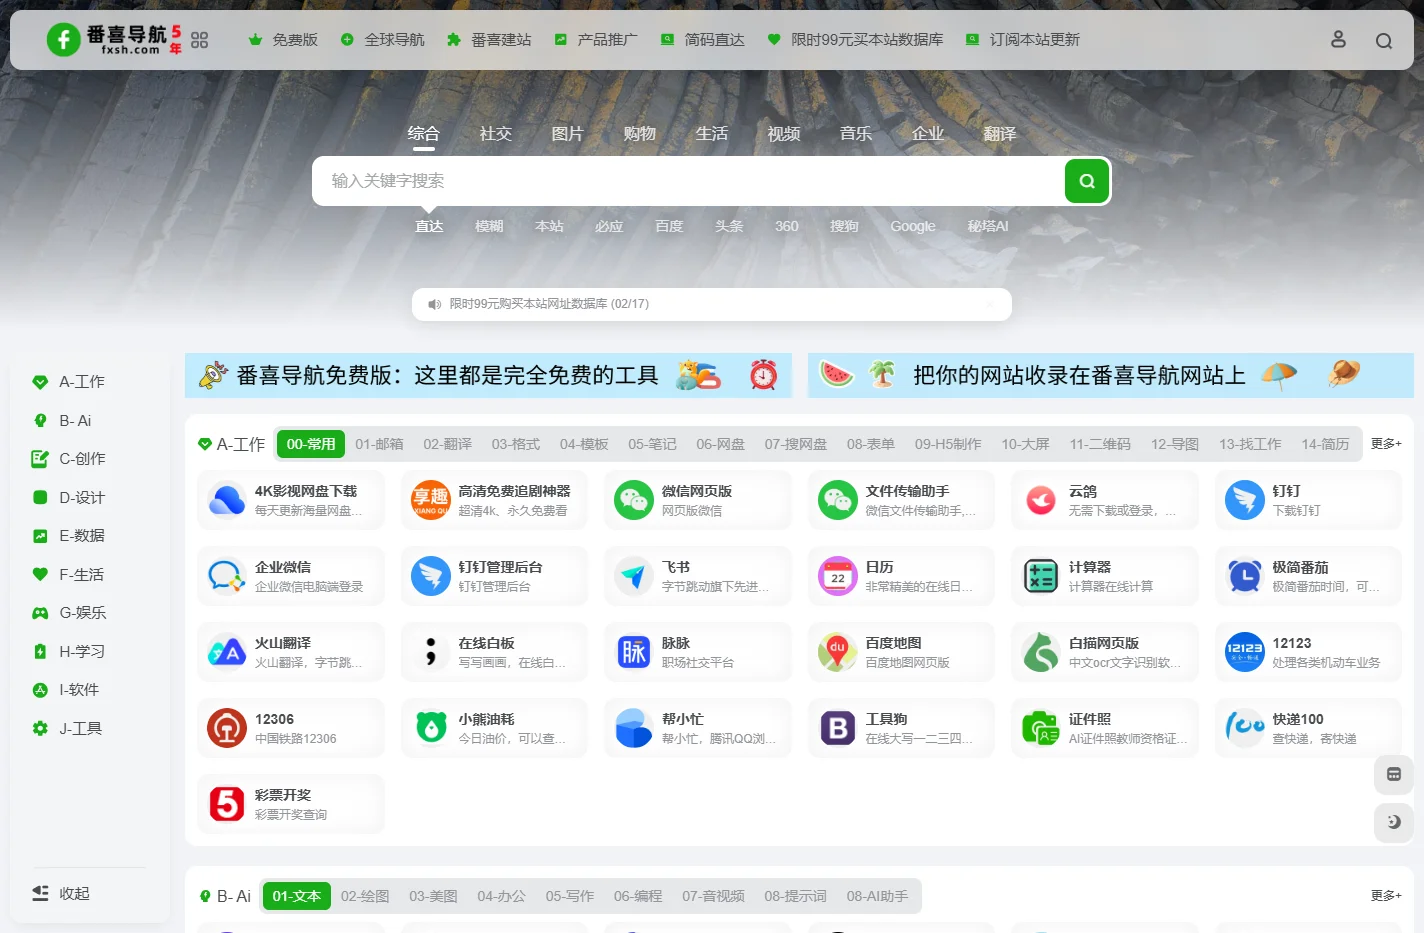
Task: Open the grid apps icon beside logo
Action: [200, 40]
